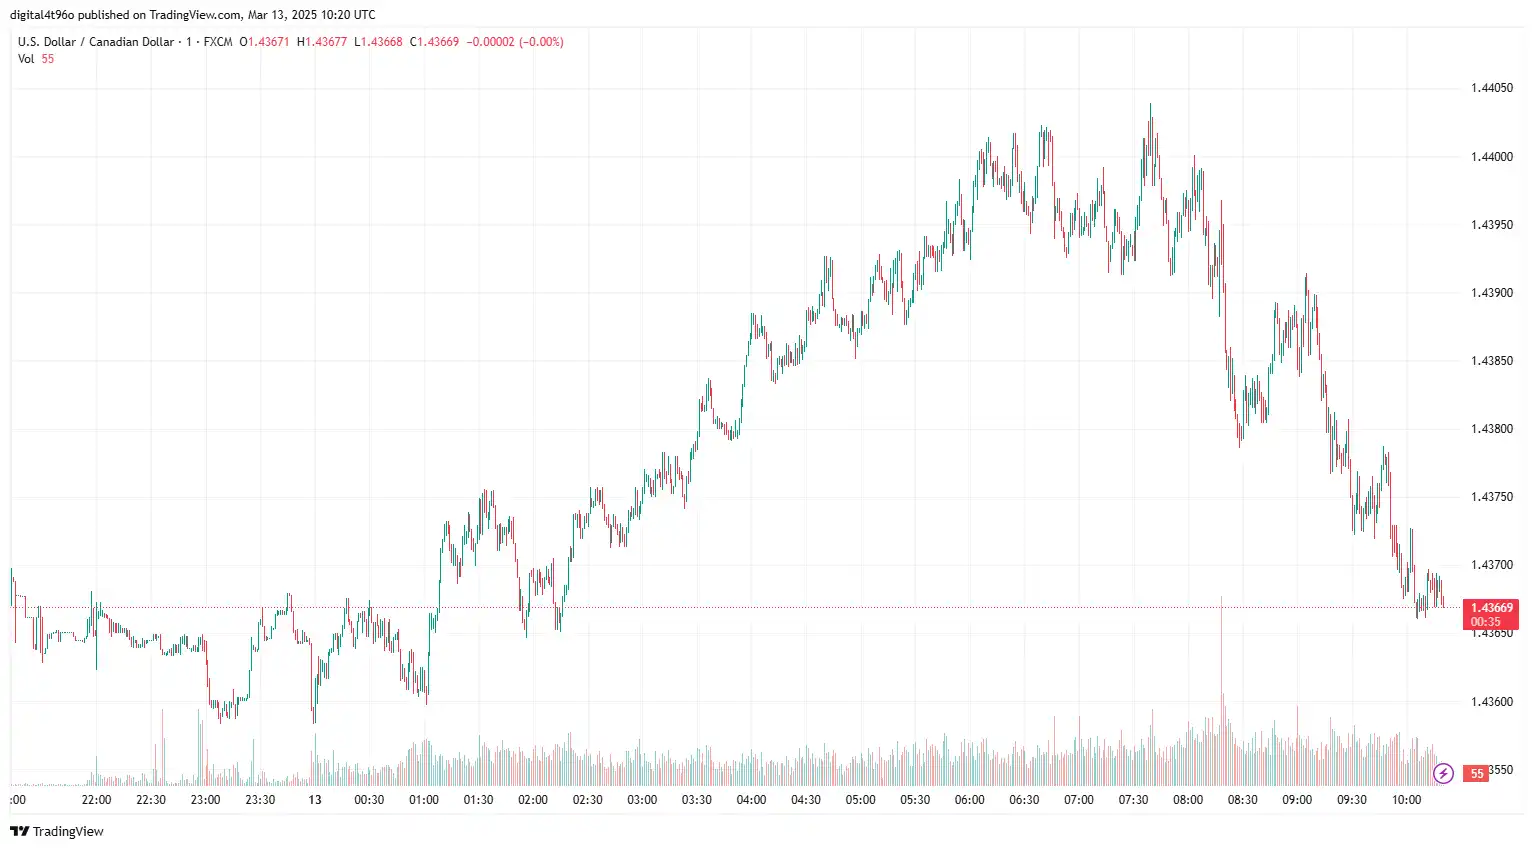The height and width of the screenshot is (849, 1534).
Task: Click the 07:00 time axis label
Action: pos(1079,800)
